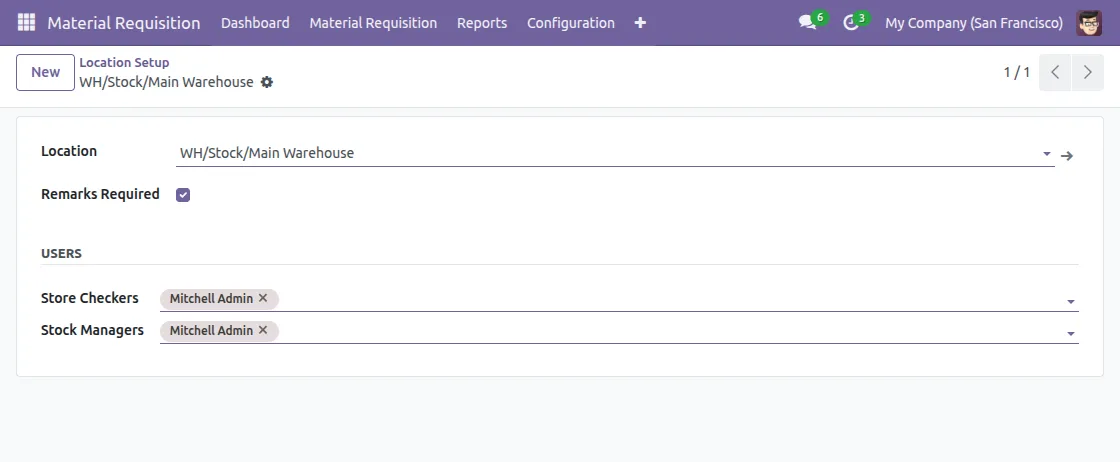Open the Location record via arrow icon
1120x462 pixels.
coord(1067,155)
